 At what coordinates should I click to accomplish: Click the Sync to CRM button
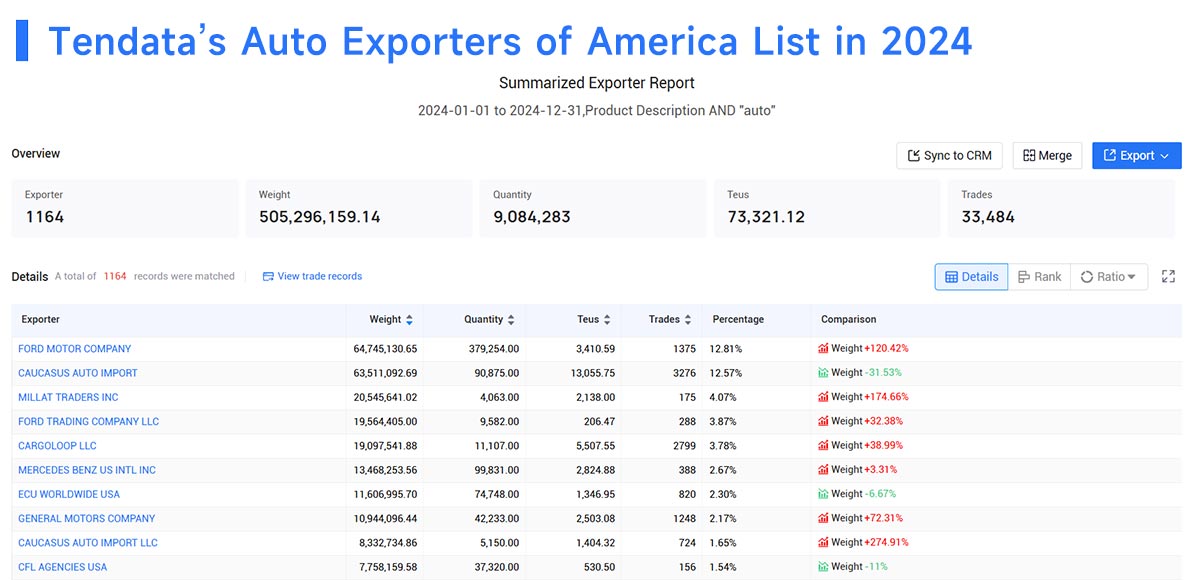(x=949, y=156)
